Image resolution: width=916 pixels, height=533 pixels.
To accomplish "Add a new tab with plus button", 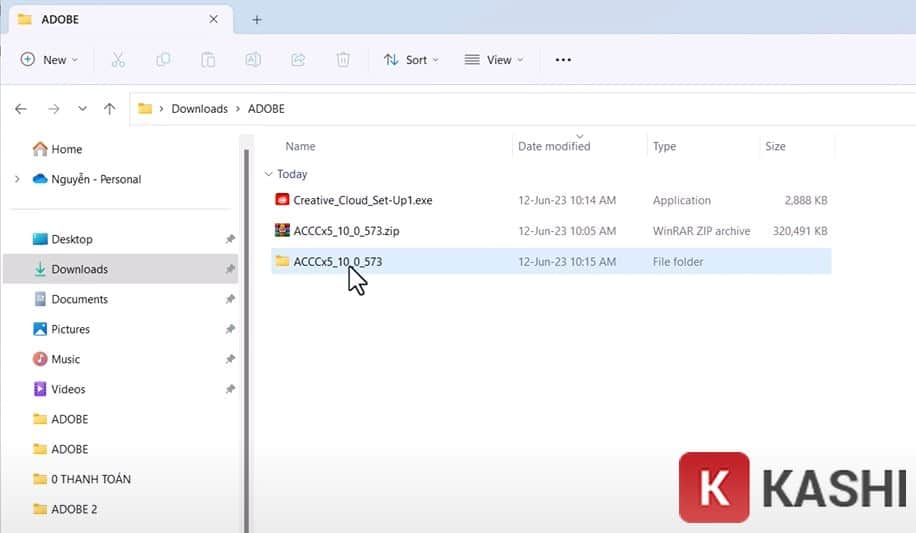I will tap(257, 19).
